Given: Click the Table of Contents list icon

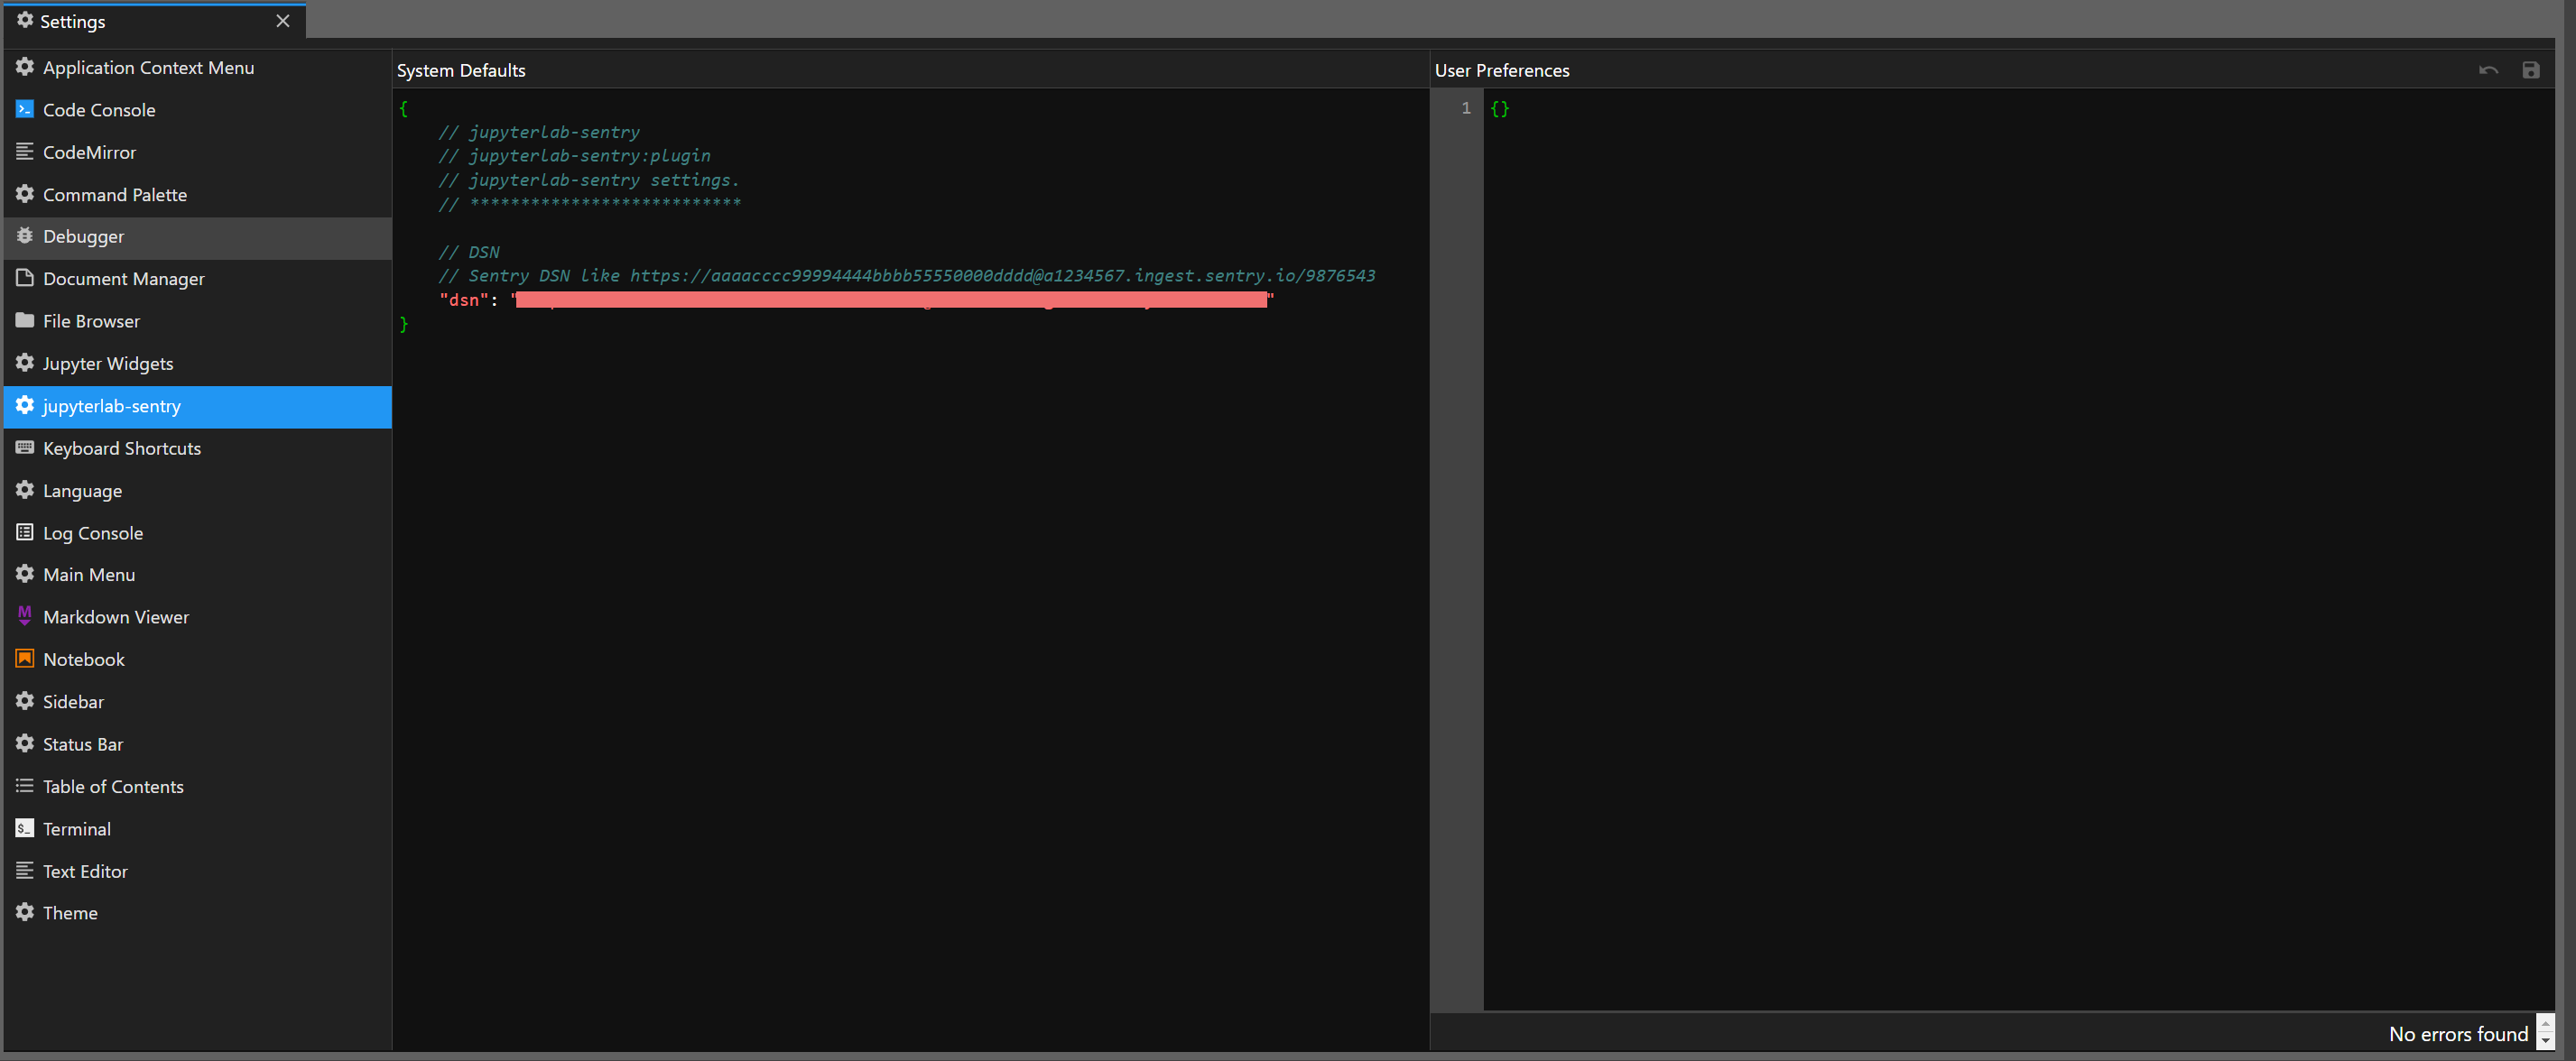Looking at the screenshot, I should (x=25, y=786).
